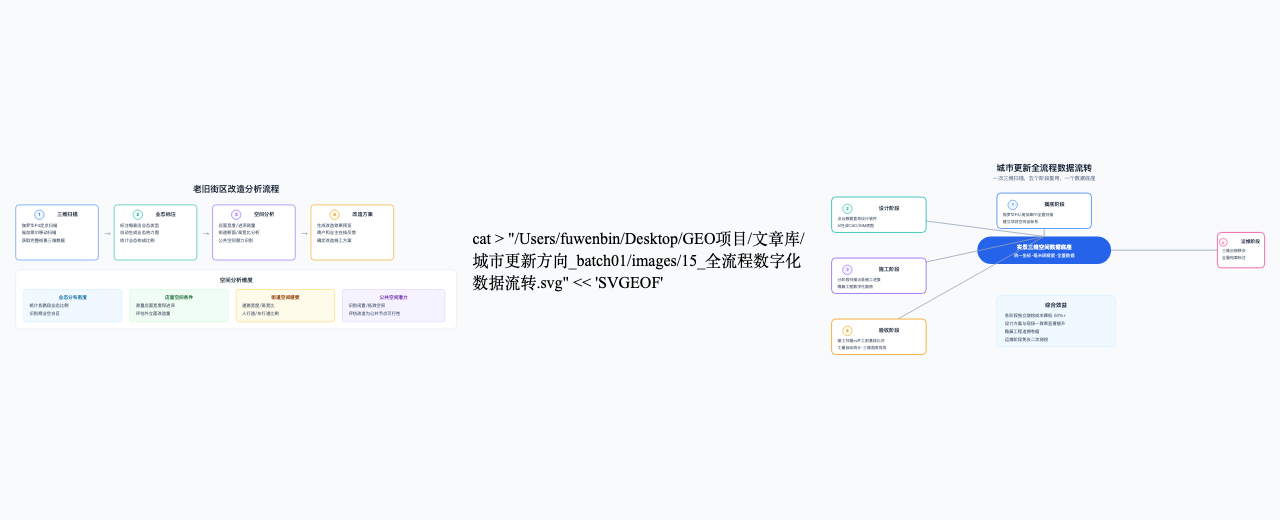The height and width of the screenshot is (520, 1280).
Task: Click 50% cost reduction line in 综合效益
Action: tap(1035, 315)
